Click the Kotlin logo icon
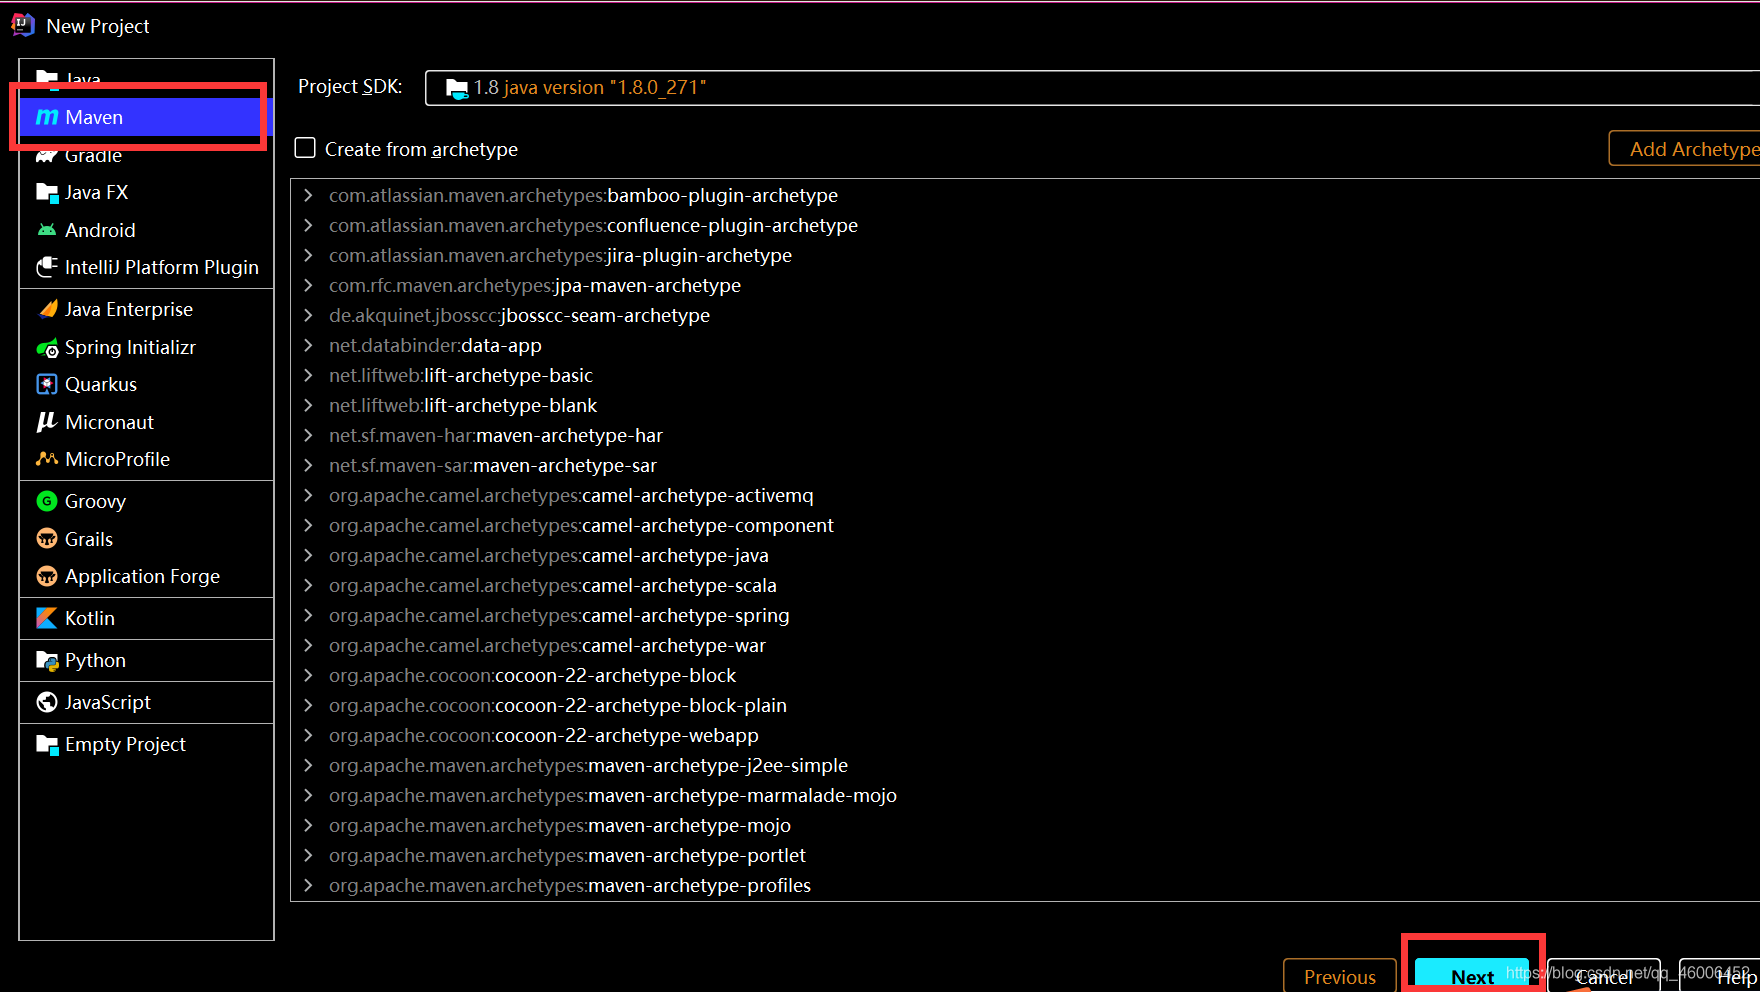This screenshot has width=1760, height=992. (47, 618)
